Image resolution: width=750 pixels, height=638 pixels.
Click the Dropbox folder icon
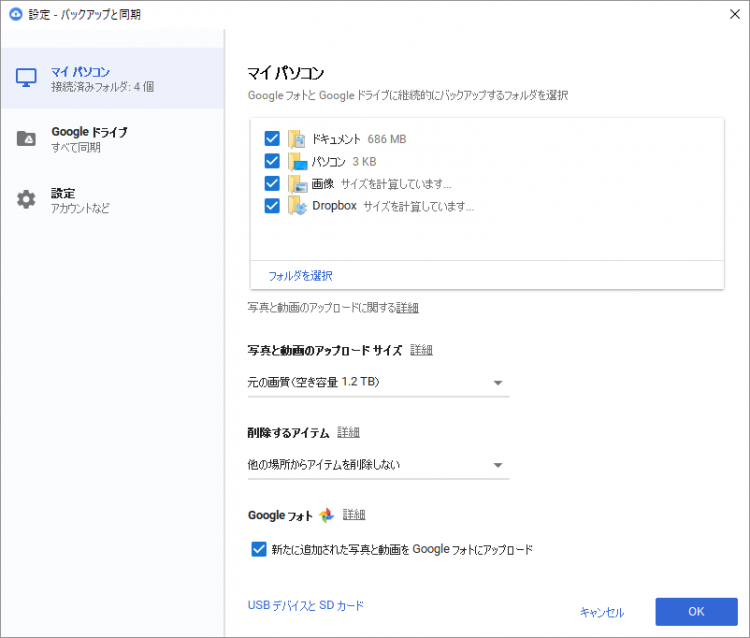point(297,206)
